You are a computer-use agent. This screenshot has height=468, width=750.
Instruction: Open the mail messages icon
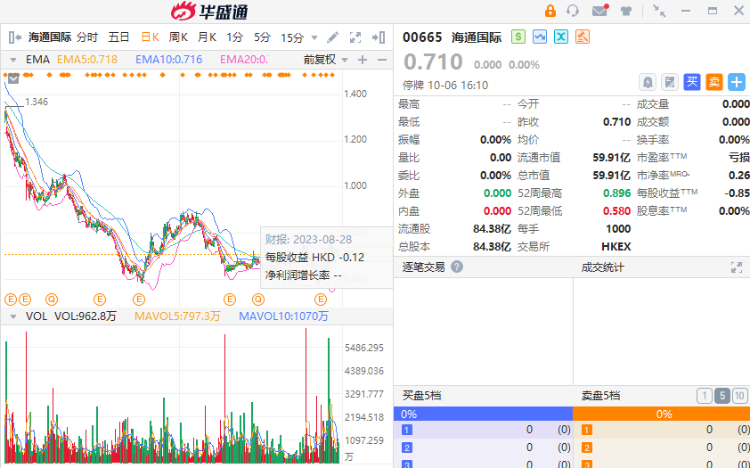tap(600, 11)
